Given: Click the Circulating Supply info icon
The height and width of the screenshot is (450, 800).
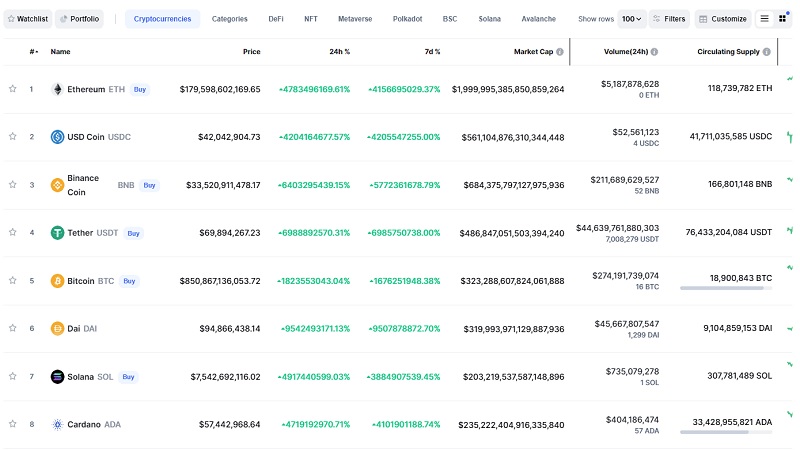Looking at the screenshot, I should pyautogui.click(x=766, y=52).
